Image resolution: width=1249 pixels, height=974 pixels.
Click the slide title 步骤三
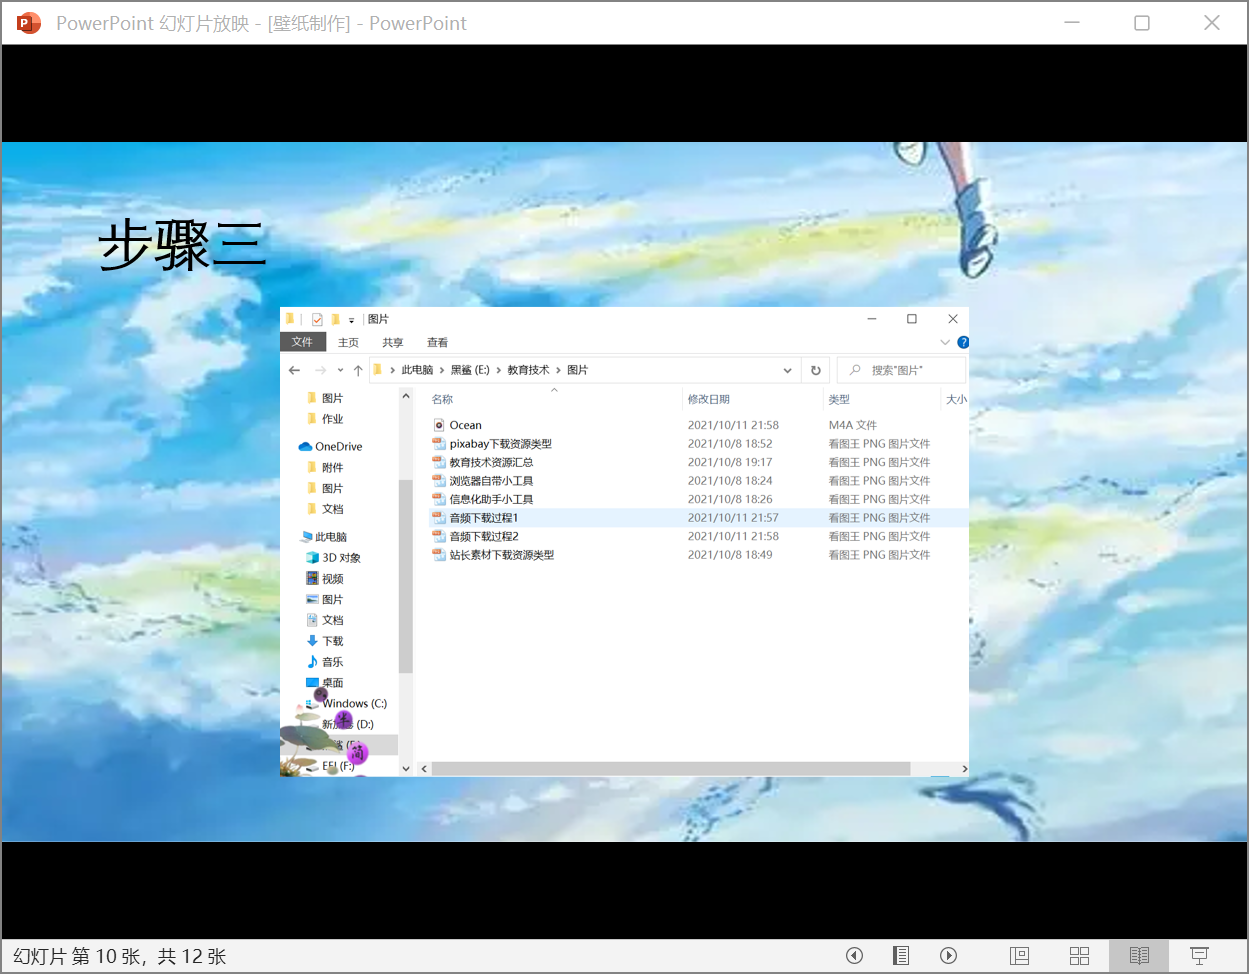click(x=183, y=246)
